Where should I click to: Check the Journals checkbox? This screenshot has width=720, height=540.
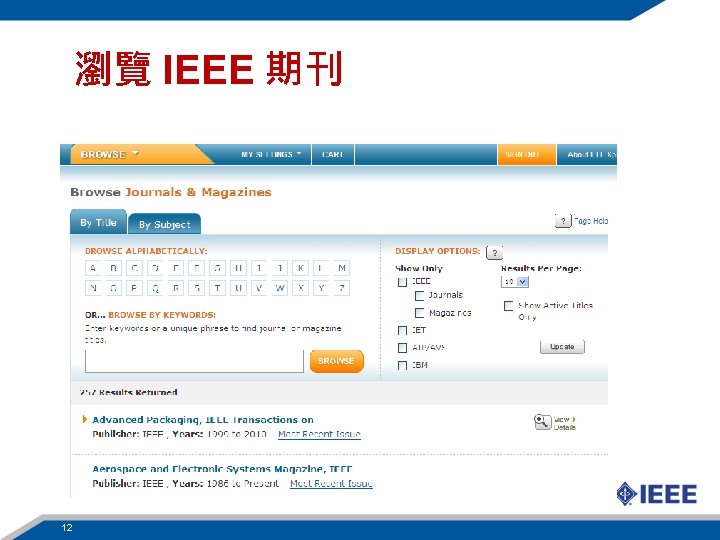point(419,296)
